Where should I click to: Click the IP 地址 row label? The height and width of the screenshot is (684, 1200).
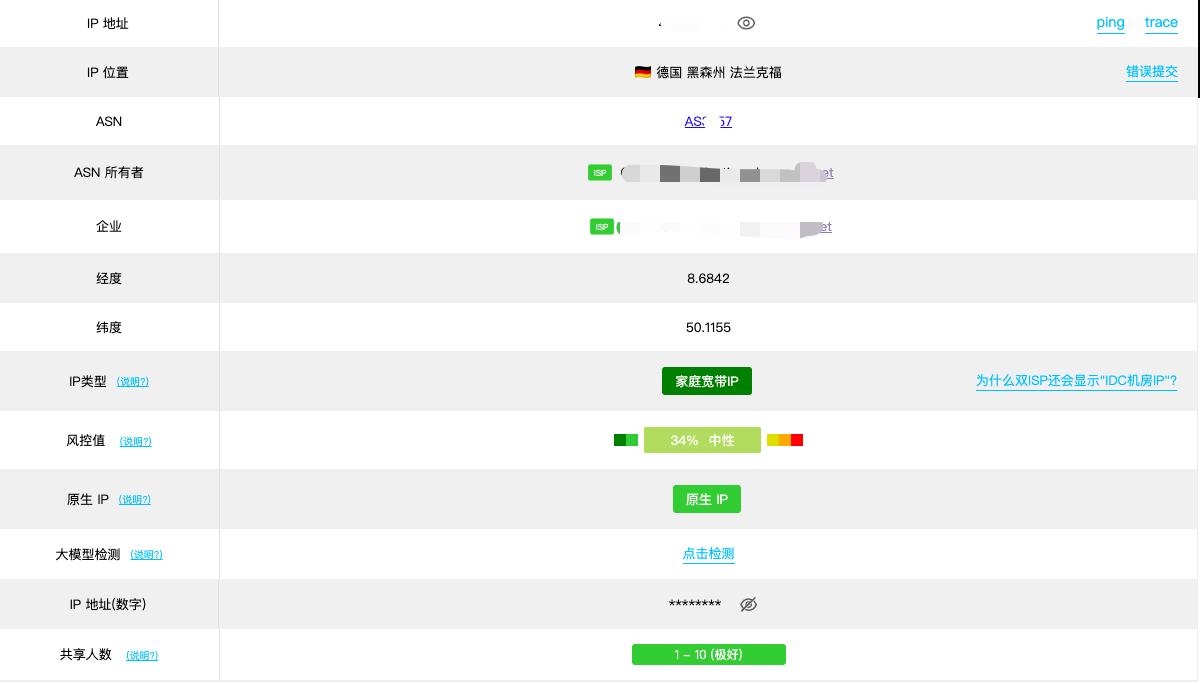[108, 23]
